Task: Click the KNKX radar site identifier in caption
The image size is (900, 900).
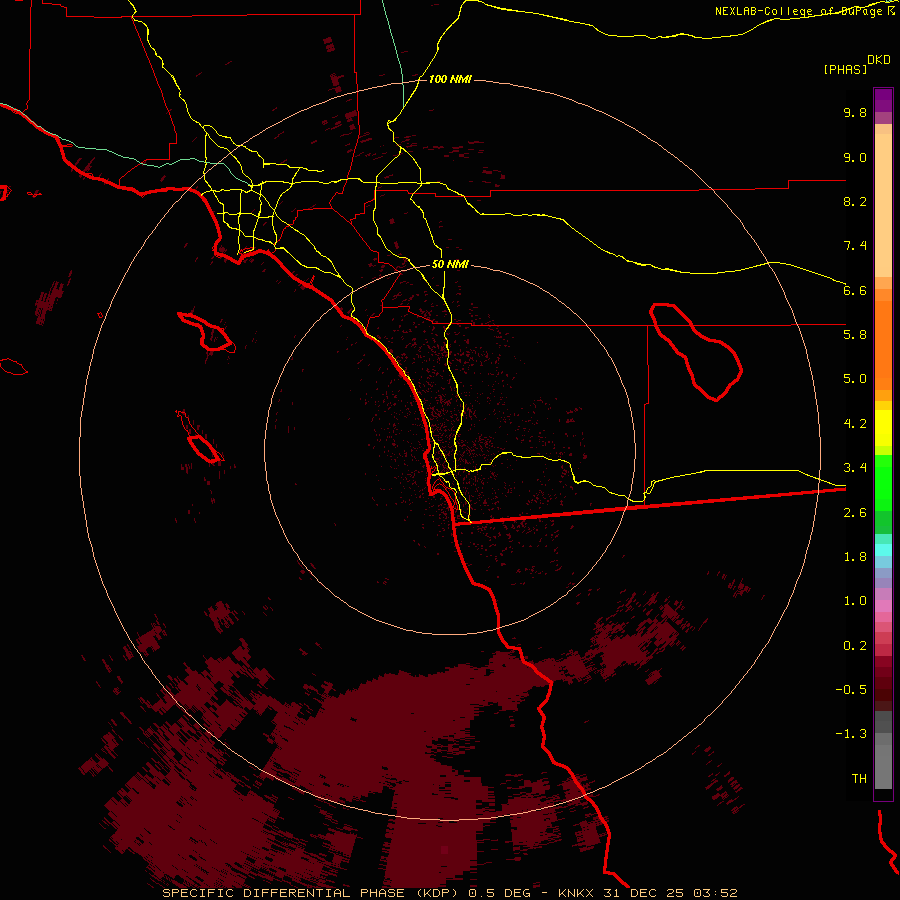Action: click(x=577, y=893)
